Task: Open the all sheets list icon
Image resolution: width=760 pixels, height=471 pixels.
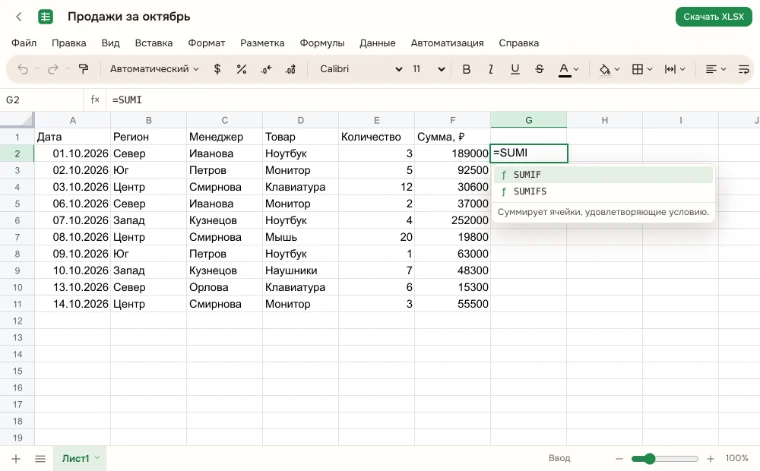Action: (x=40, y=458)
